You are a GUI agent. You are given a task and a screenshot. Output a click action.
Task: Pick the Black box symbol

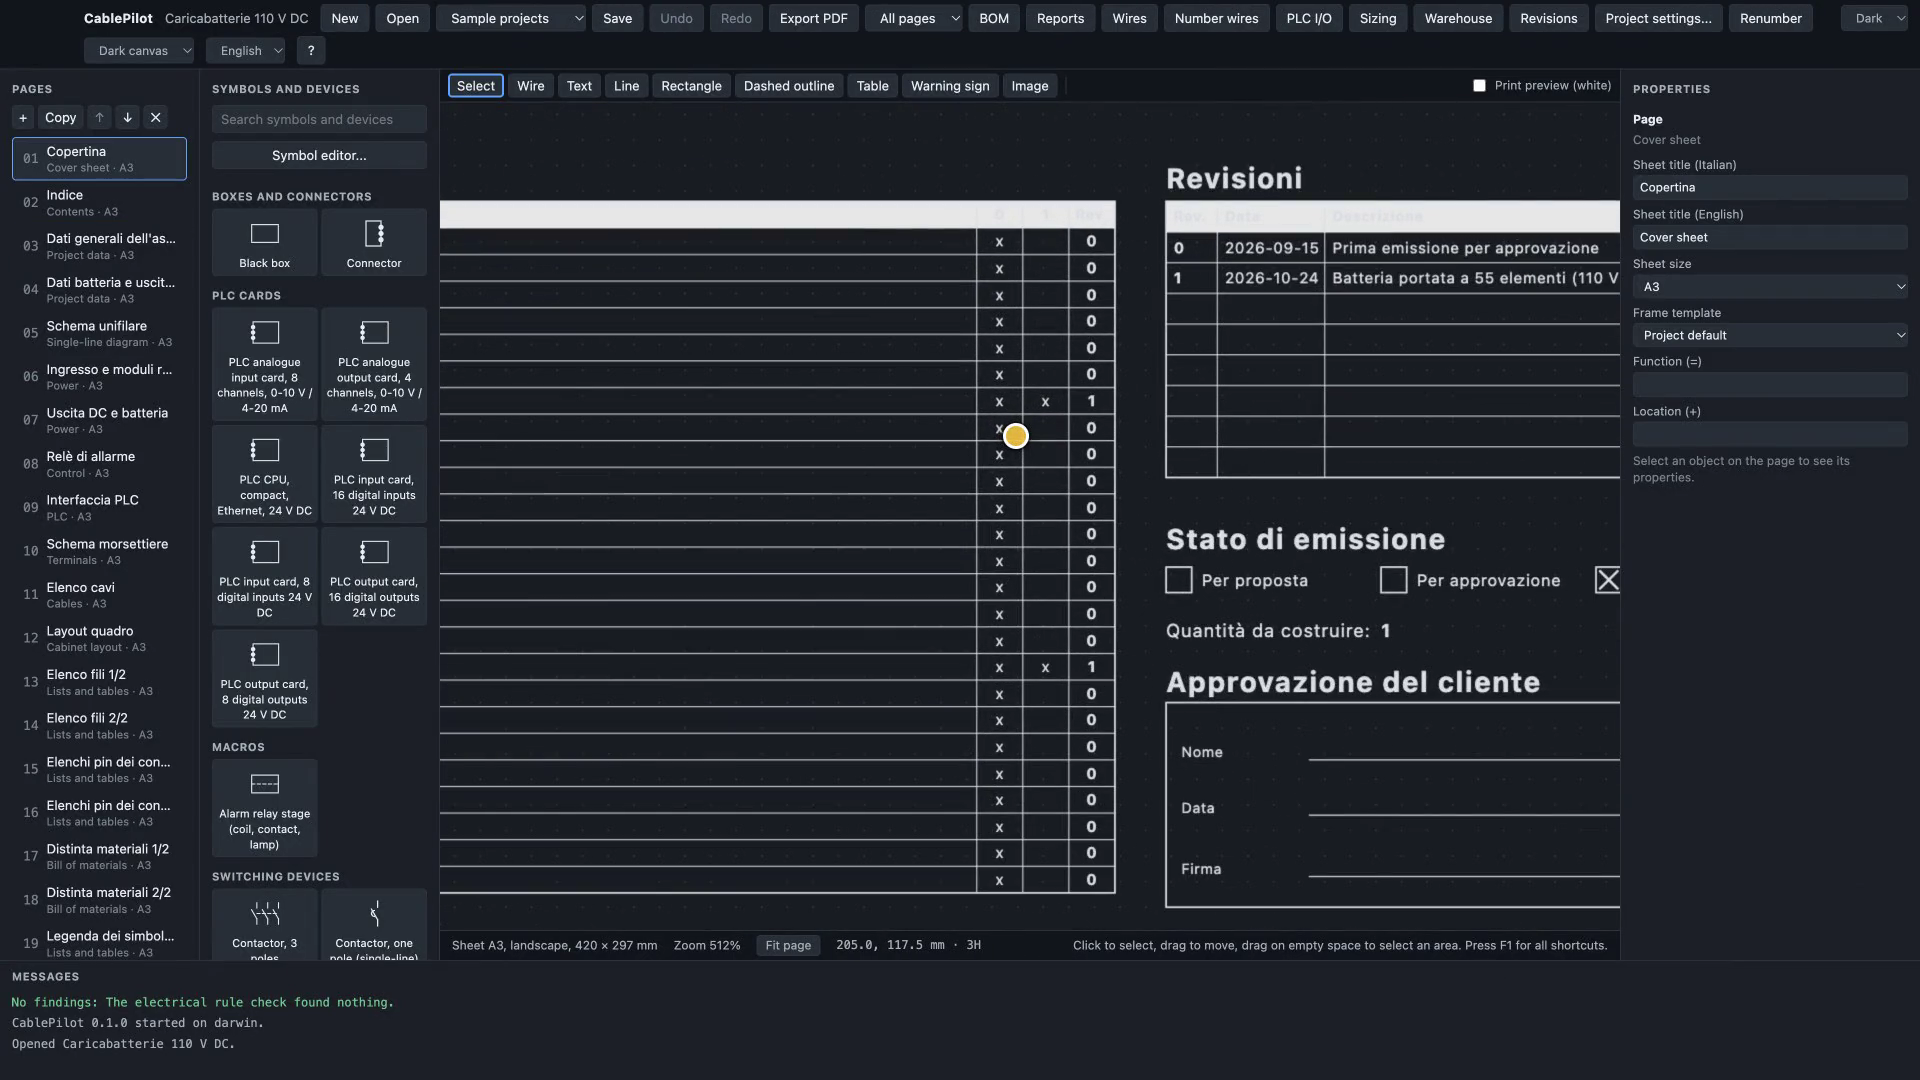tap(265, 243)
